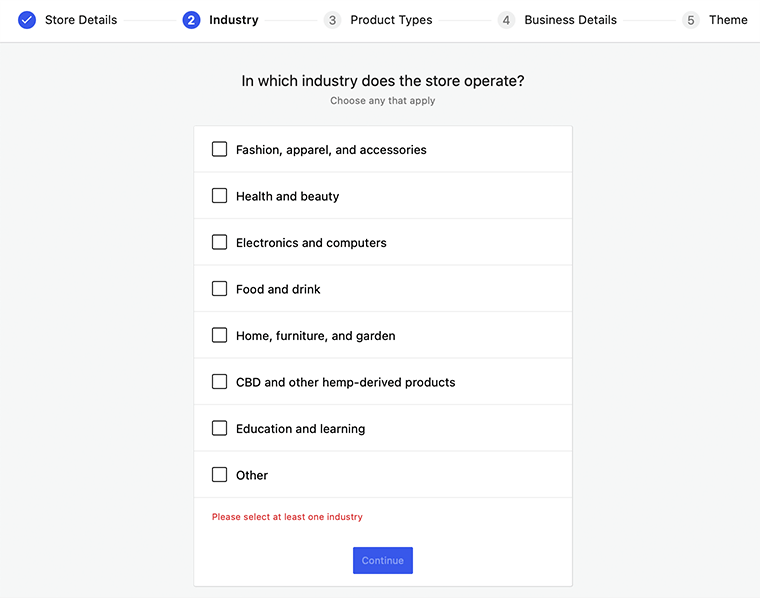The image size is (760, 598).
Task: Go back to the Store Details step
Action: [x=81, y=20]
